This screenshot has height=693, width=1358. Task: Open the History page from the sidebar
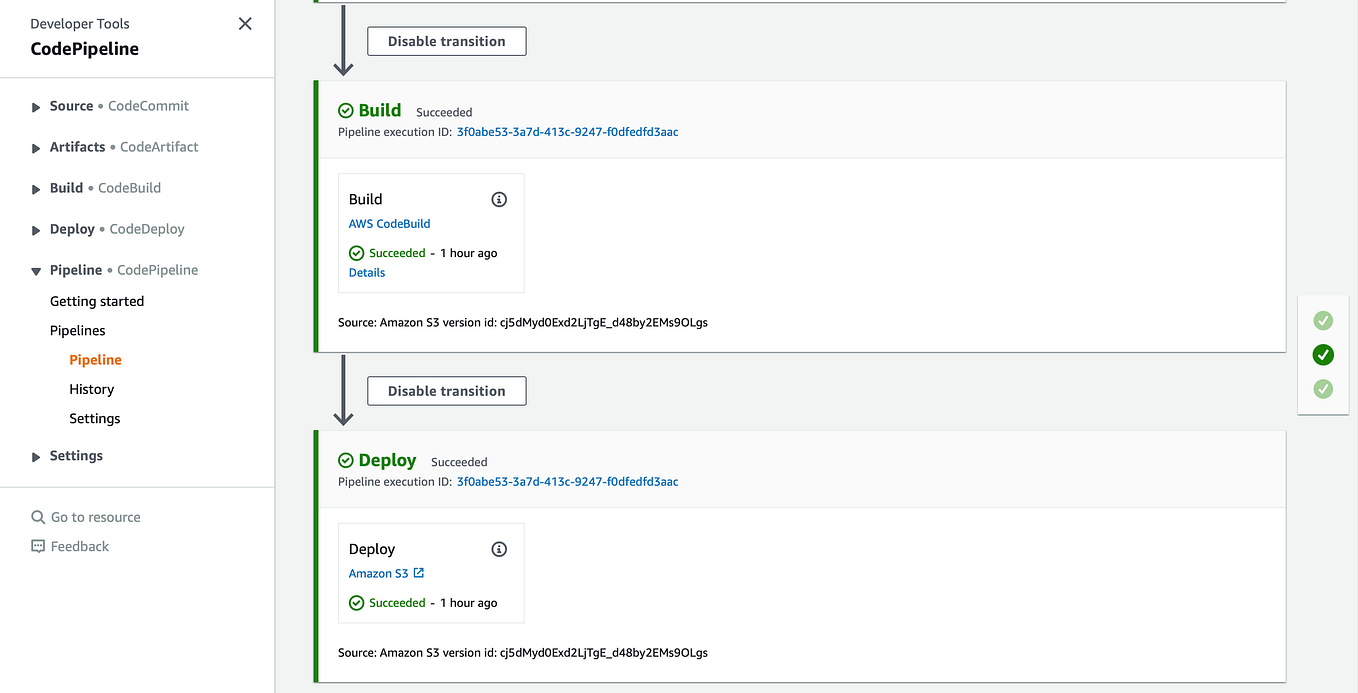click(x=91, y=389)
